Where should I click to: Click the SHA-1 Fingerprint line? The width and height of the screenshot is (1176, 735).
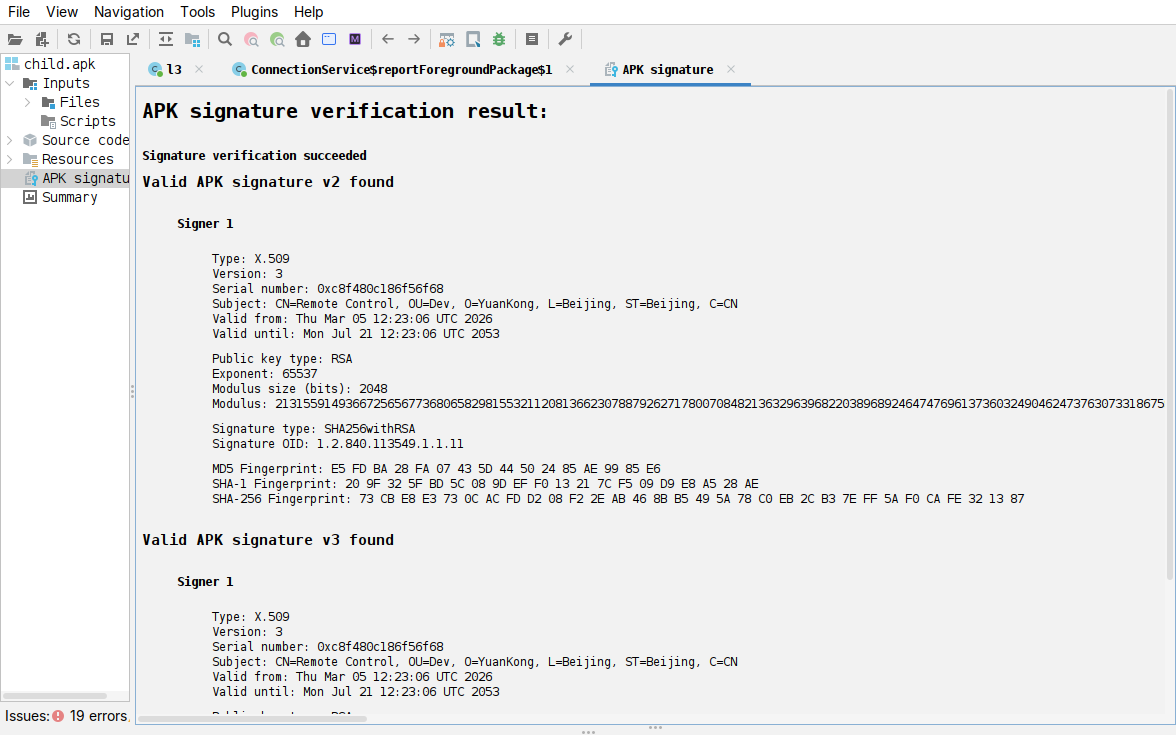click(x=484, y=484)
